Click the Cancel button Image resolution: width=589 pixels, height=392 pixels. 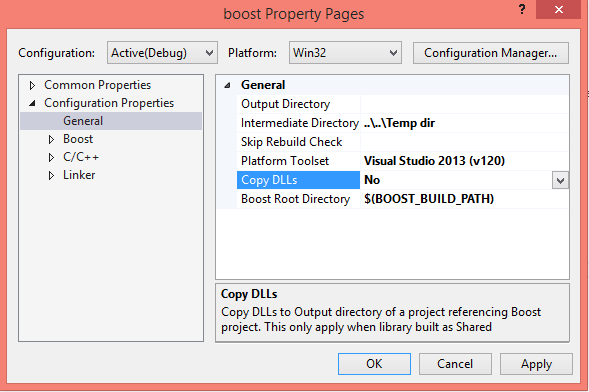[455, 364]
